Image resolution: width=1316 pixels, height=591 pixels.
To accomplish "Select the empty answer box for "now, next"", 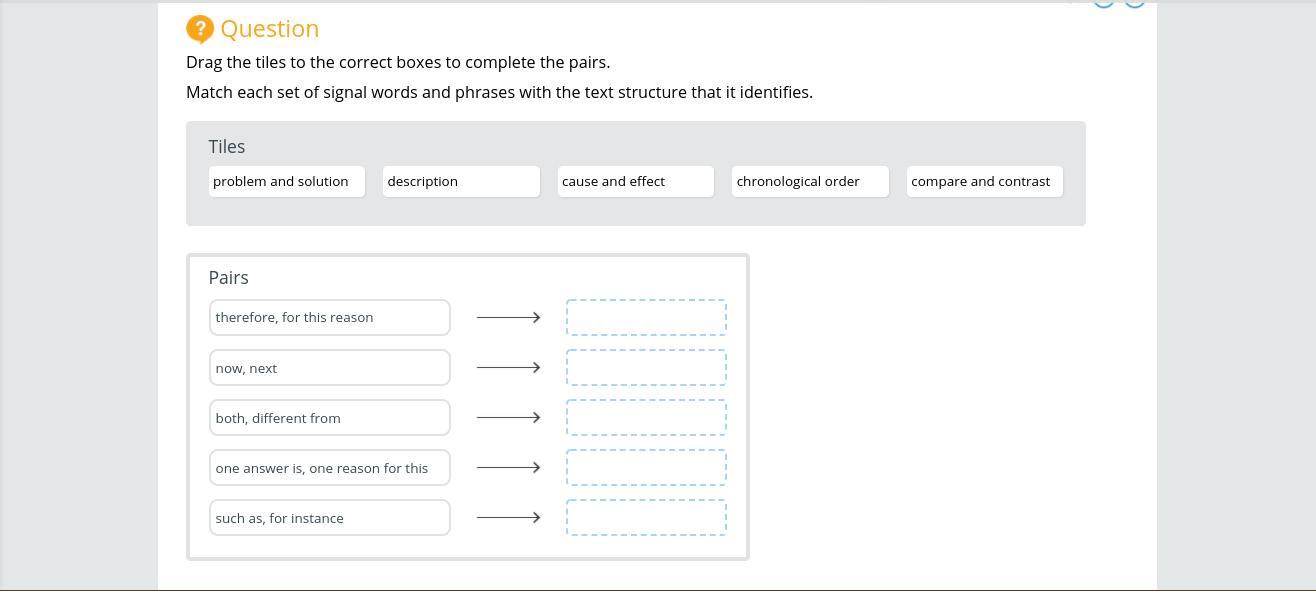I will click(x=646, y=368).
